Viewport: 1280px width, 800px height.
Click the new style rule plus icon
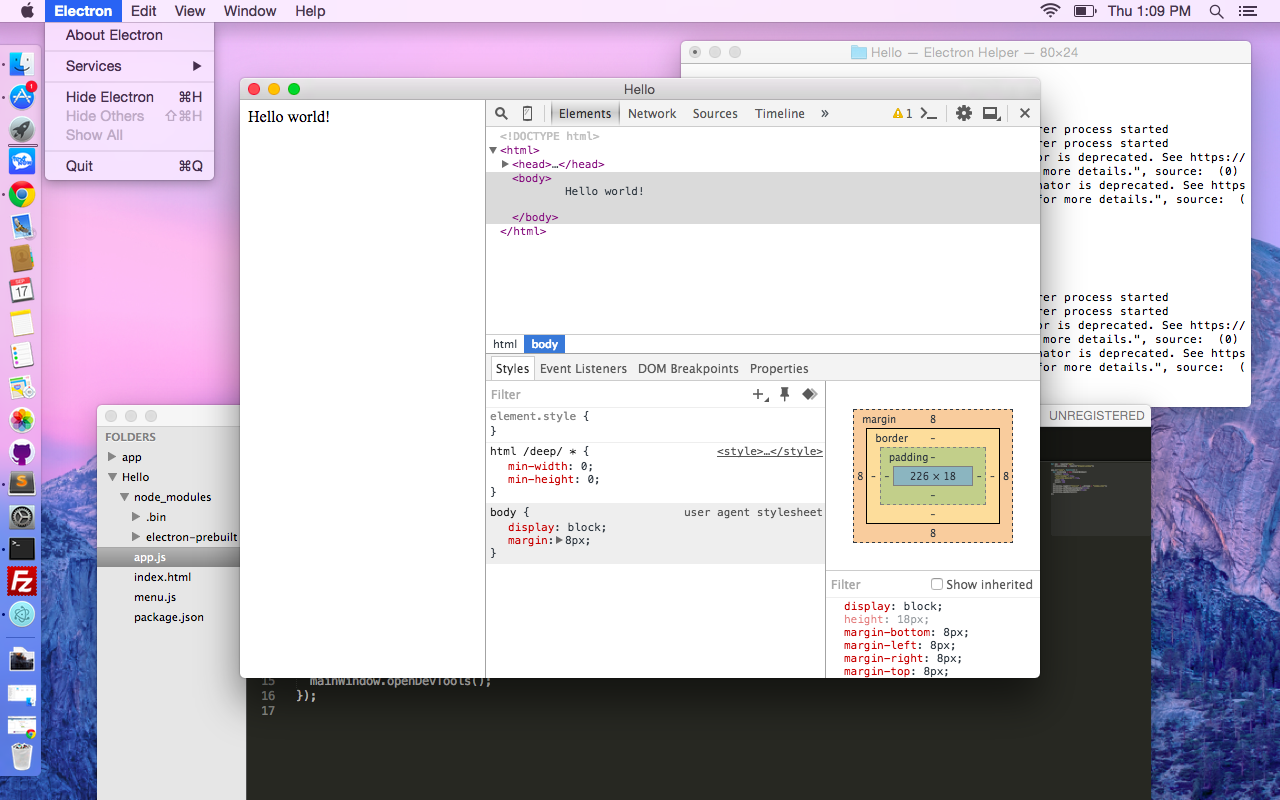pyautogui.click(x=761, y=395)
